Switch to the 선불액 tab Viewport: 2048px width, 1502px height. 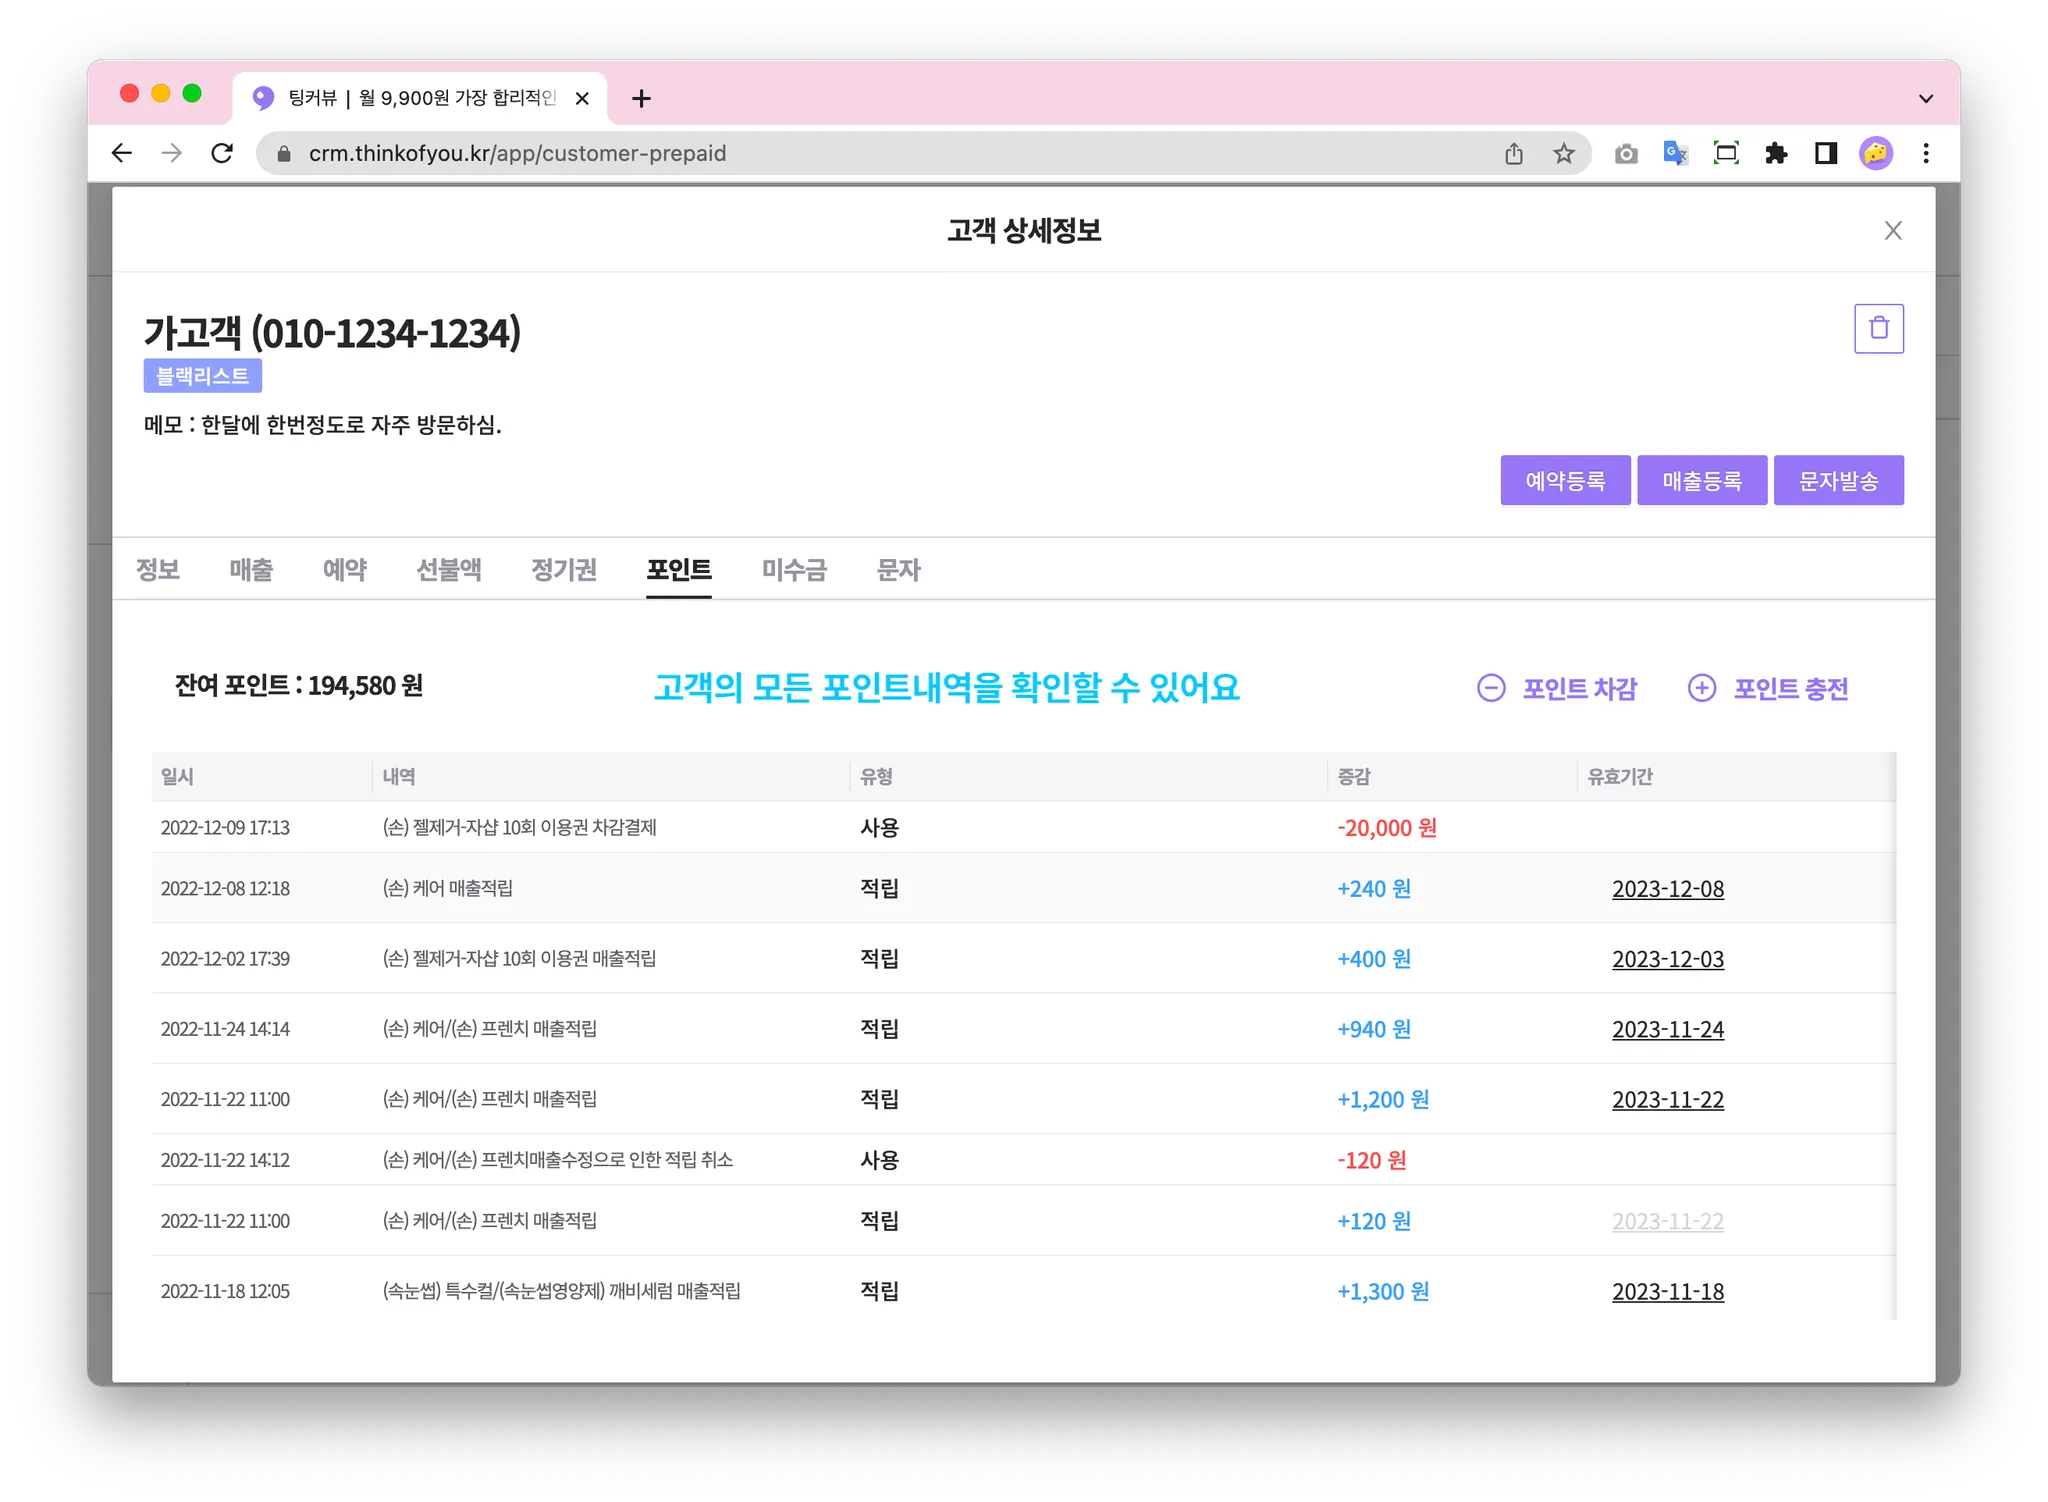point(449,570)
